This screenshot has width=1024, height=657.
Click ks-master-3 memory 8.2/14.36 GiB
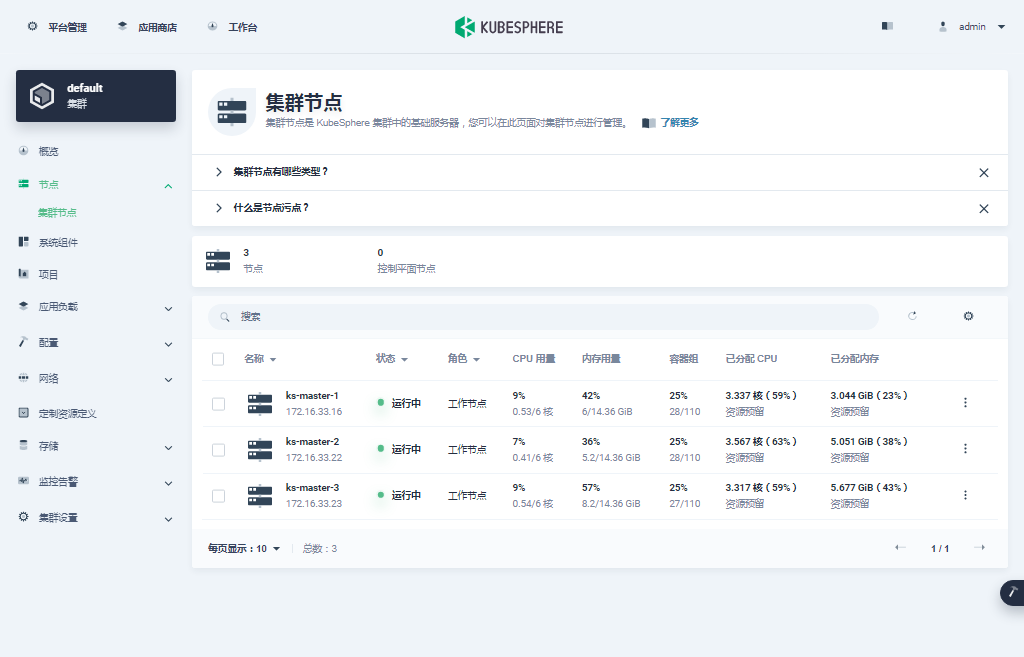click(611, 504)
